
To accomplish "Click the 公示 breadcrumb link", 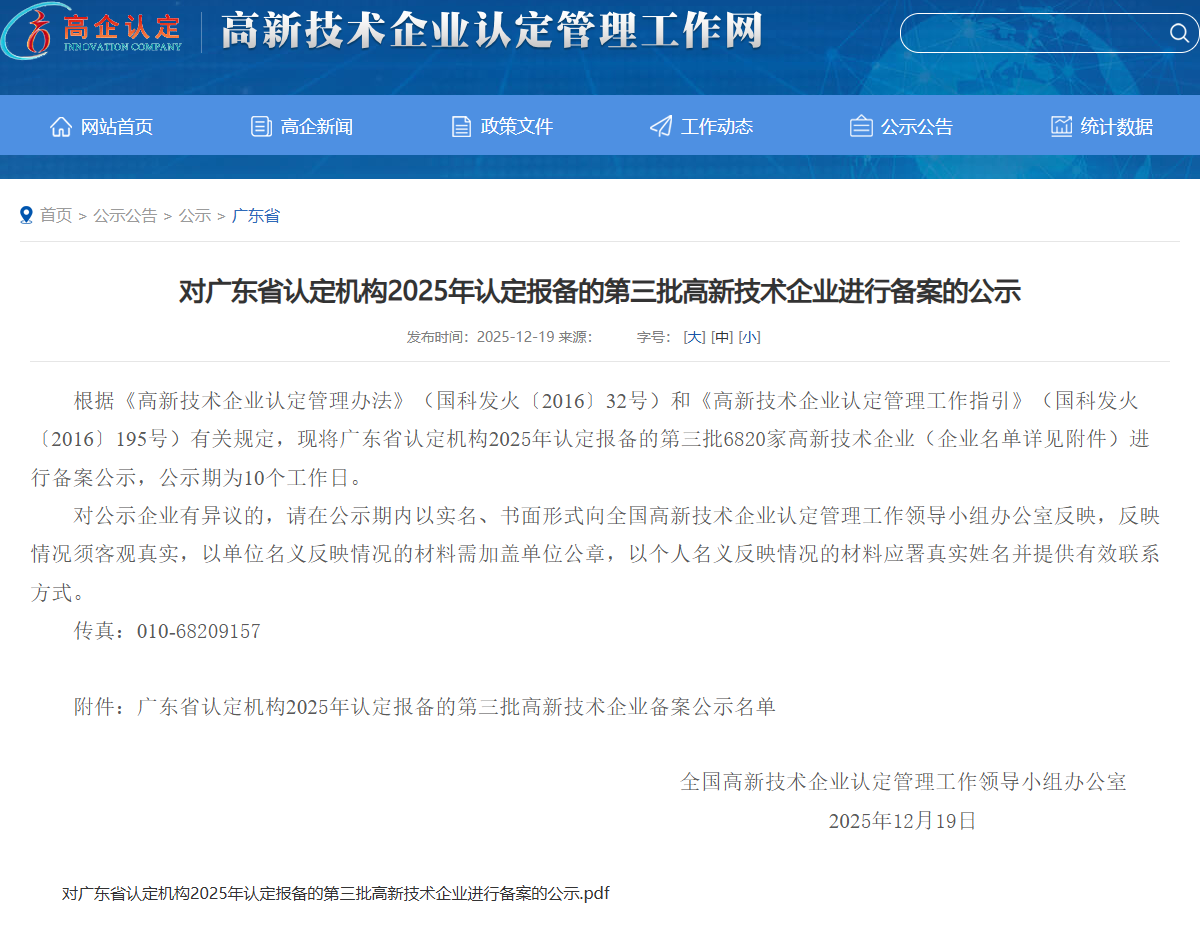I will click(x=195, y=215).
